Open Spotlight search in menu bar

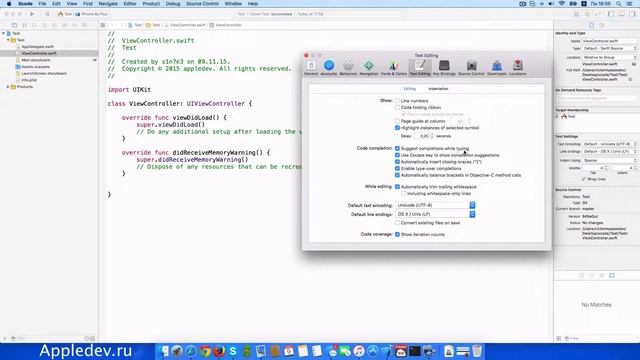point(619,4)
